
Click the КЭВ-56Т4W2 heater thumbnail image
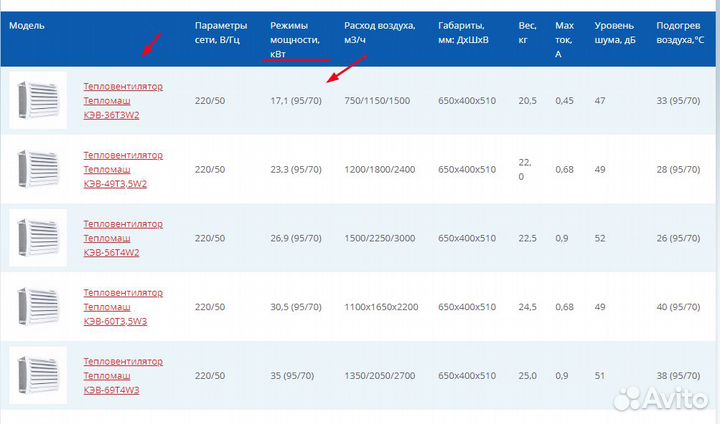tap(38, 238)
